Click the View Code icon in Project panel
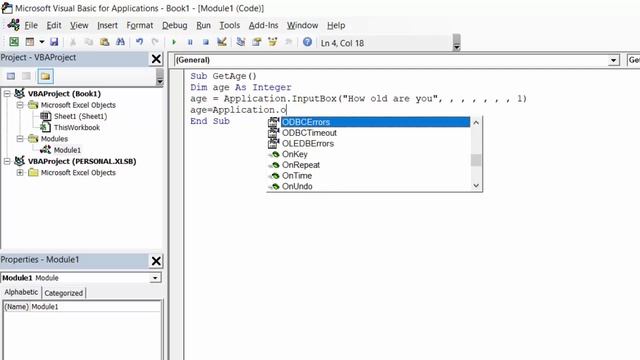Screen dimensions: 640x360 [x=11, y=76]
